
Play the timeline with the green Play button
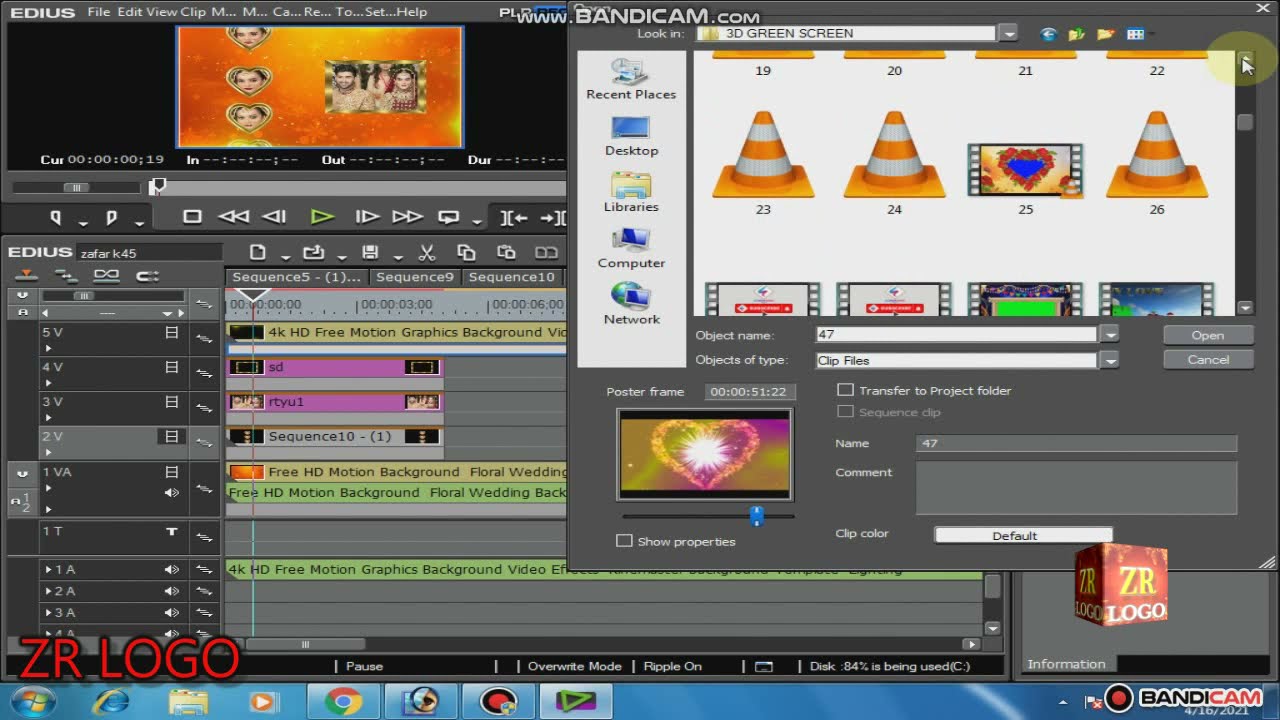[321, 216]
